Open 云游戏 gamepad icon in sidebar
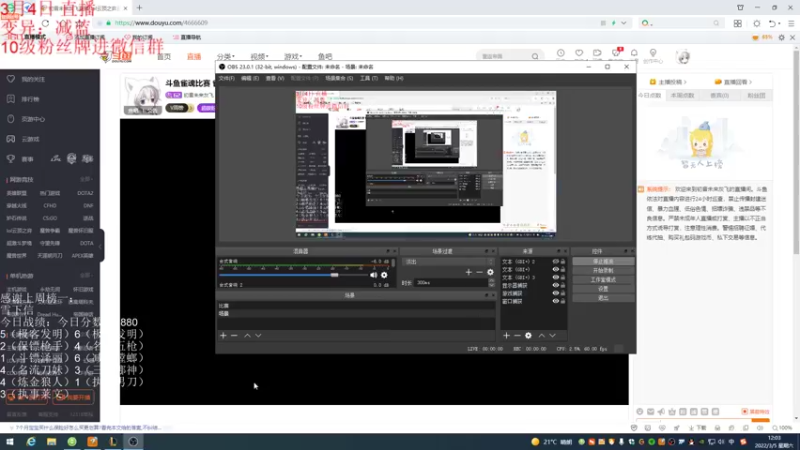 tap(11, 139)
